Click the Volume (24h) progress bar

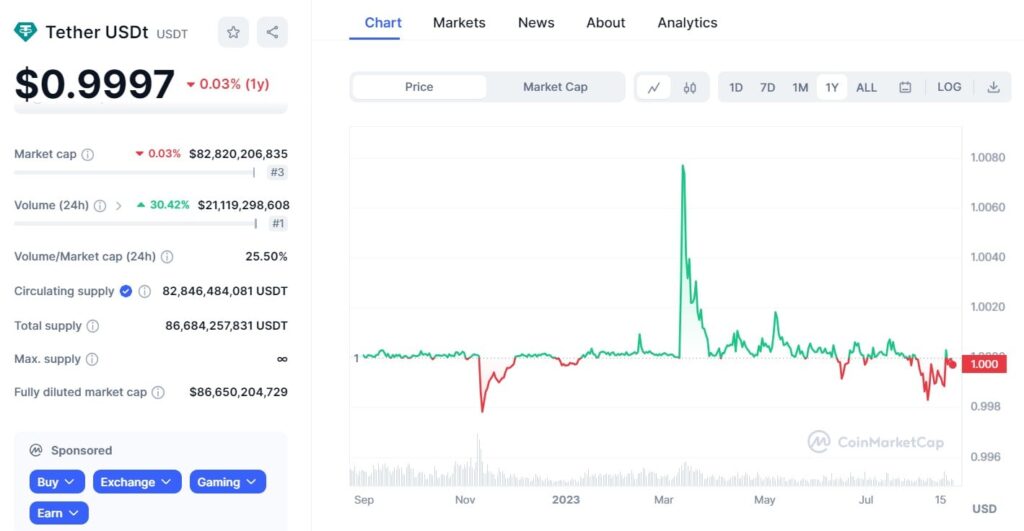coord(135,223)
